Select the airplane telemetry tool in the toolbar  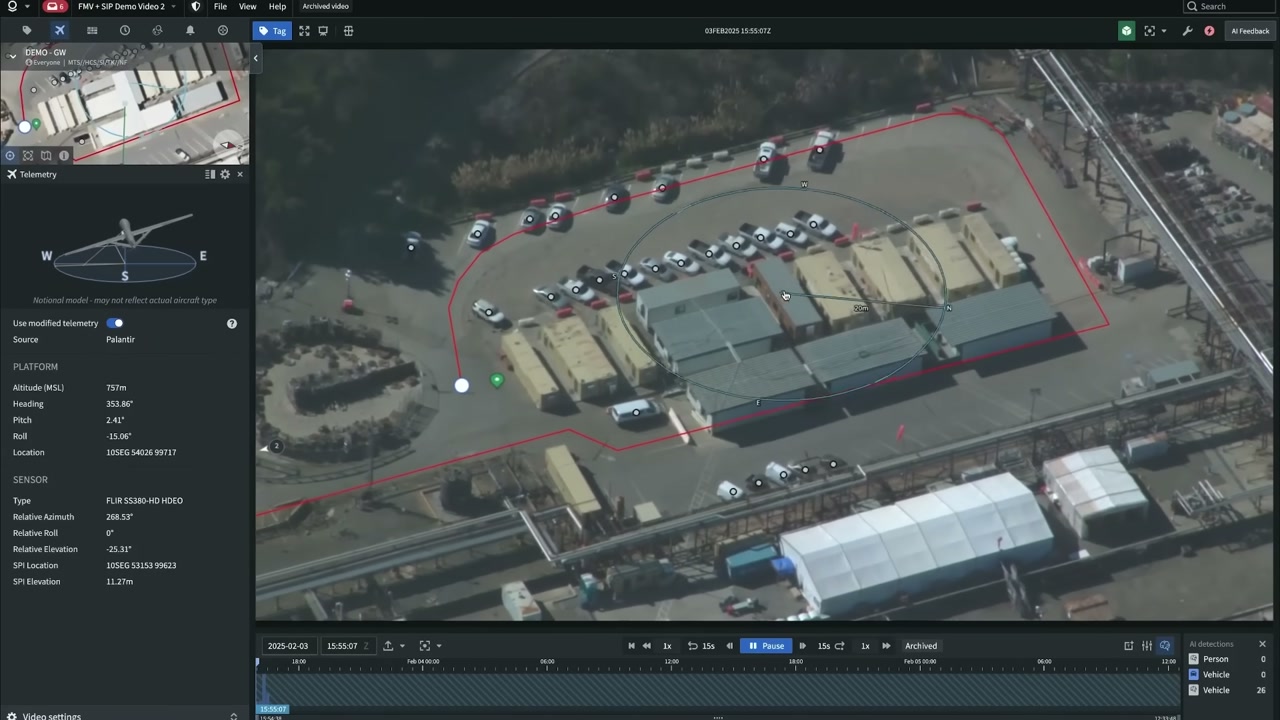click(x=59, y=31)
